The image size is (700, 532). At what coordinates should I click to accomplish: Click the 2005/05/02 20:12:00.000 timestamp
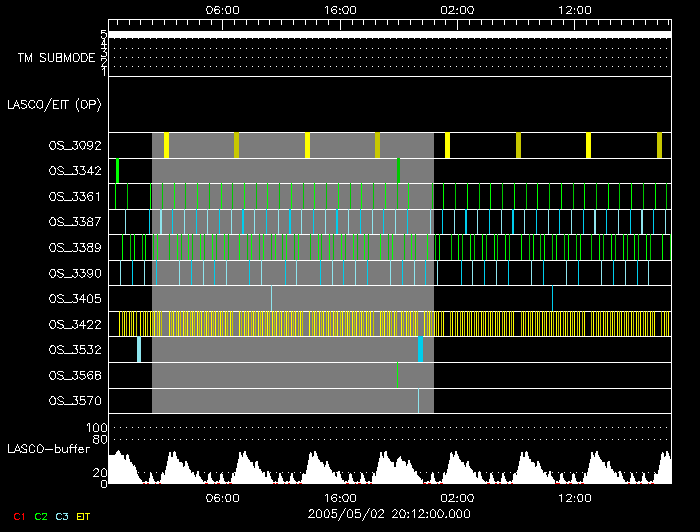coord(390,514)
